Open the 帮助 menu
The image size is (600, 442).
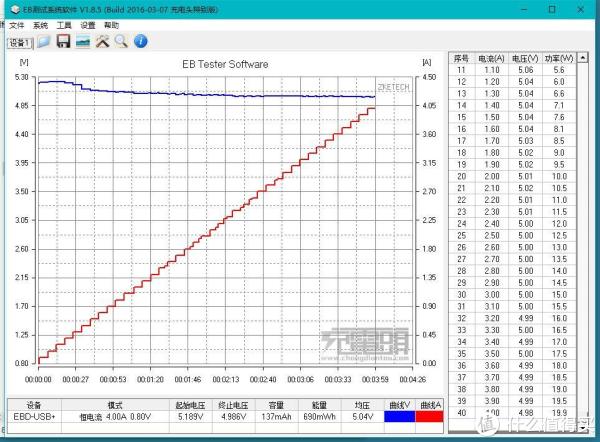(x=111, y=25)
